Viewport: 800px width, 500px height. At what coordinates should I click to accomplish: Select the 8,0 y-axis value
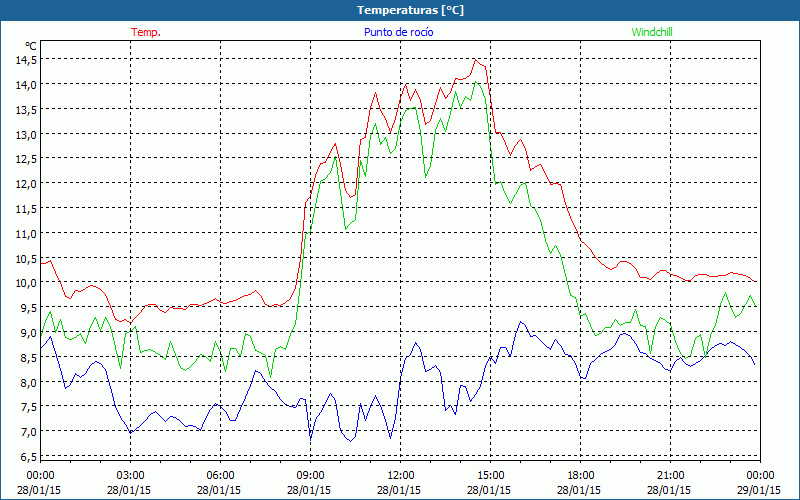30,382
